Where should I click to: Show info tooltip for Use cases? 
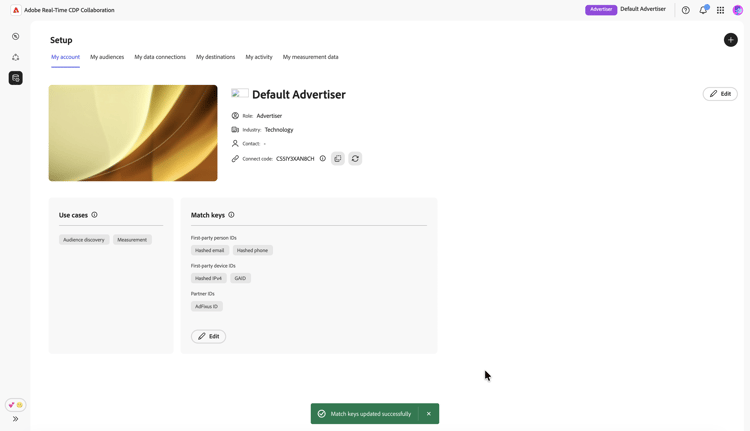tap(95, 215)
